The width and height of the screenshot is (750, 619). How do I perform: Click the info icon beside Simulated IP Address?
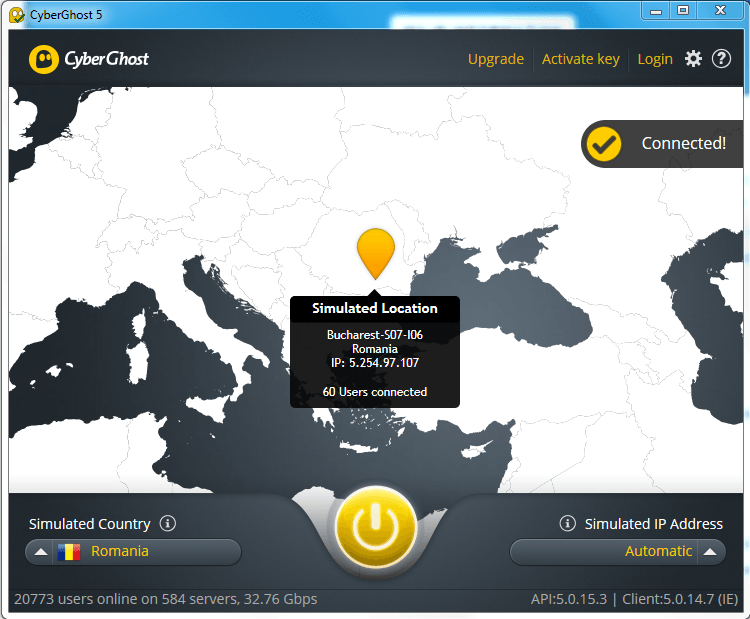pyautogui.click(x=567, y=523)
